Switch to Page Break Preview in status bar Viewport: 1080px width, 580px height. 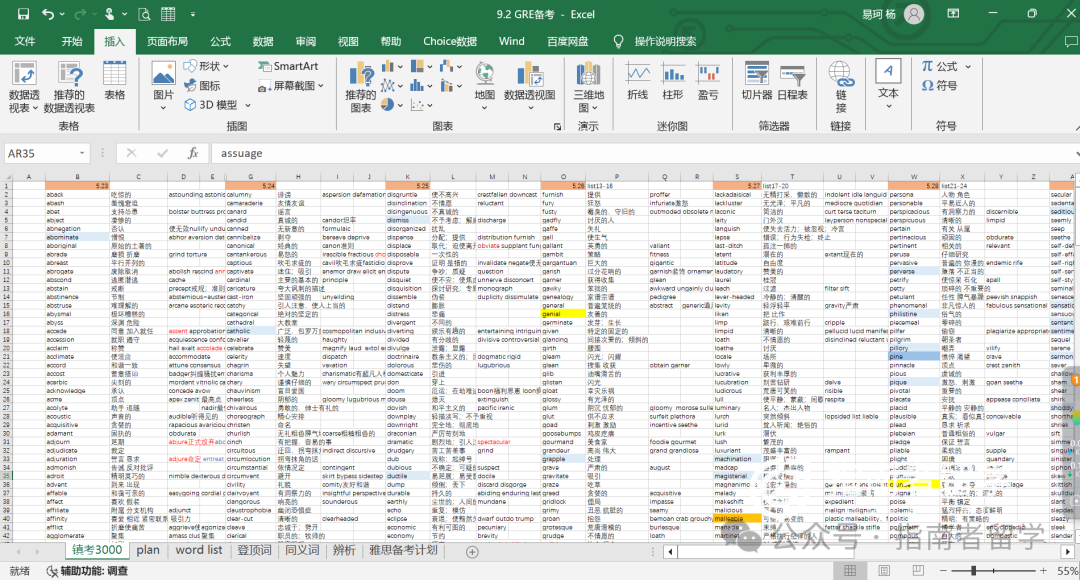click(x=917, y=571)
